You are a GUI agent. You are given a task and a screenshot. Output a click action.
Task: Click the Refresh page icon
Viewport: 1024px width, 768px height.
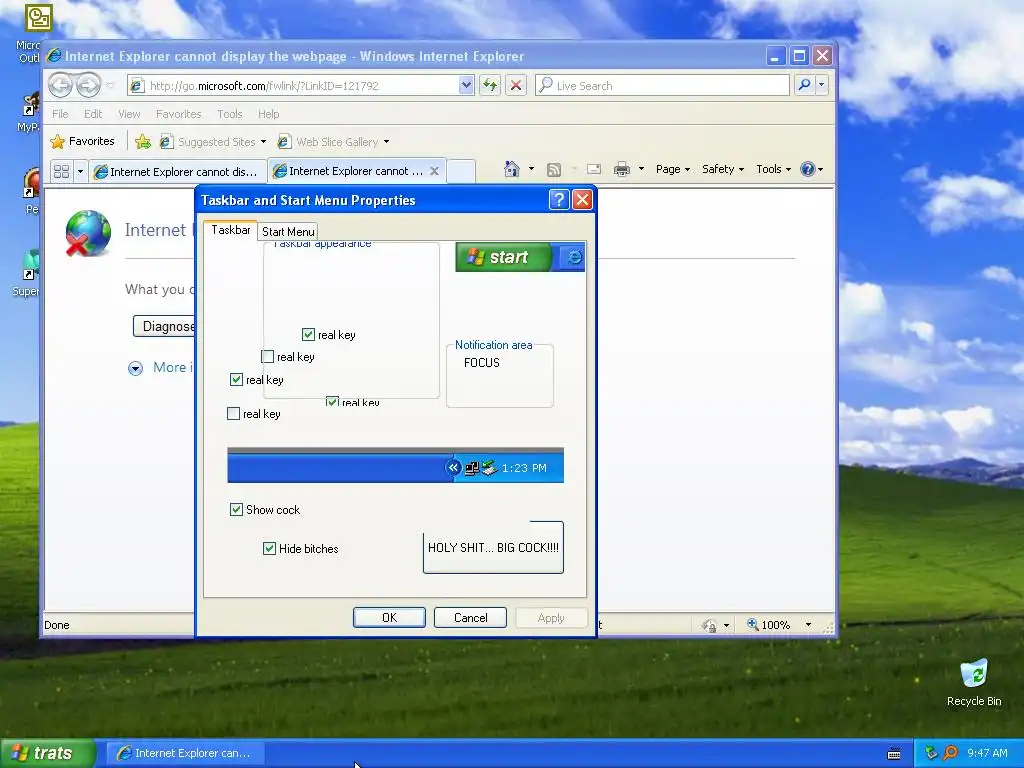(x=490, y=85)
